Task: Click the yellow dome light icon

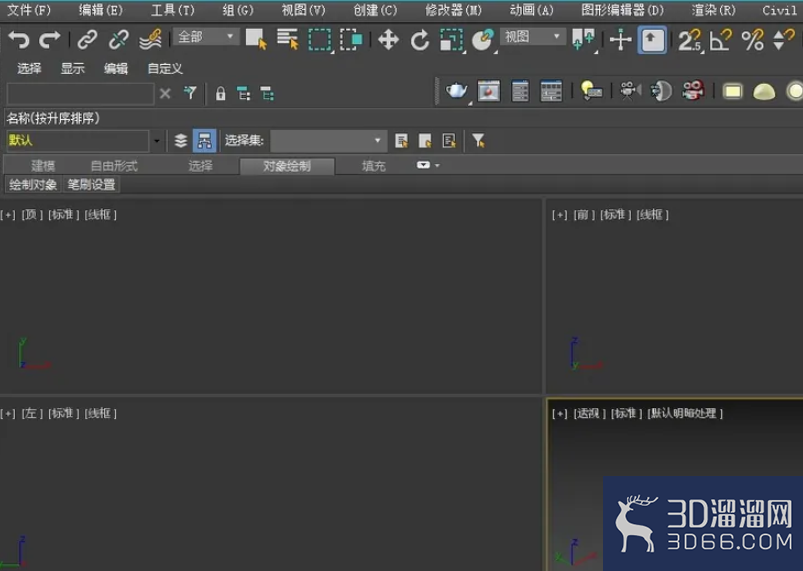Action: pyautogui.click(x=764, y=92)
